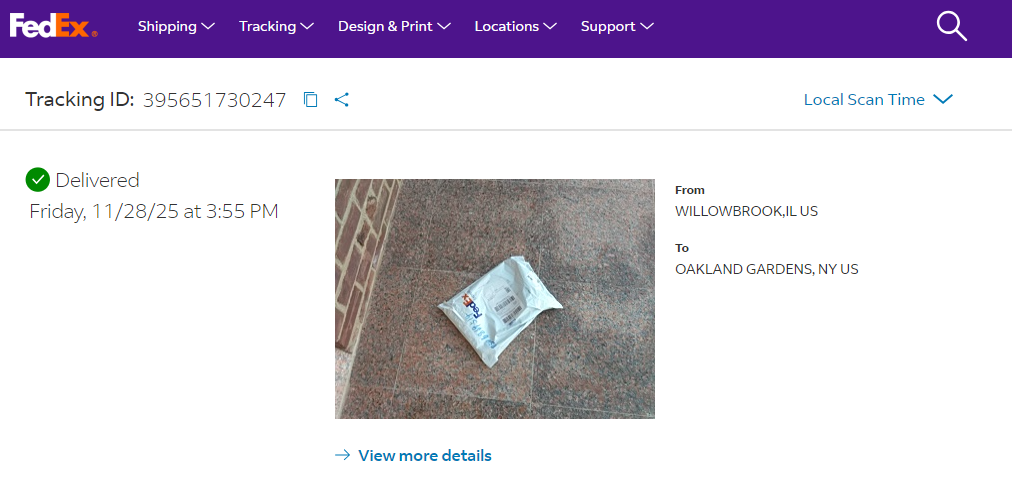Open the search magnifying glass icon
The width and height of the screenshot is (1012, 497).
[x=951, y=26]
